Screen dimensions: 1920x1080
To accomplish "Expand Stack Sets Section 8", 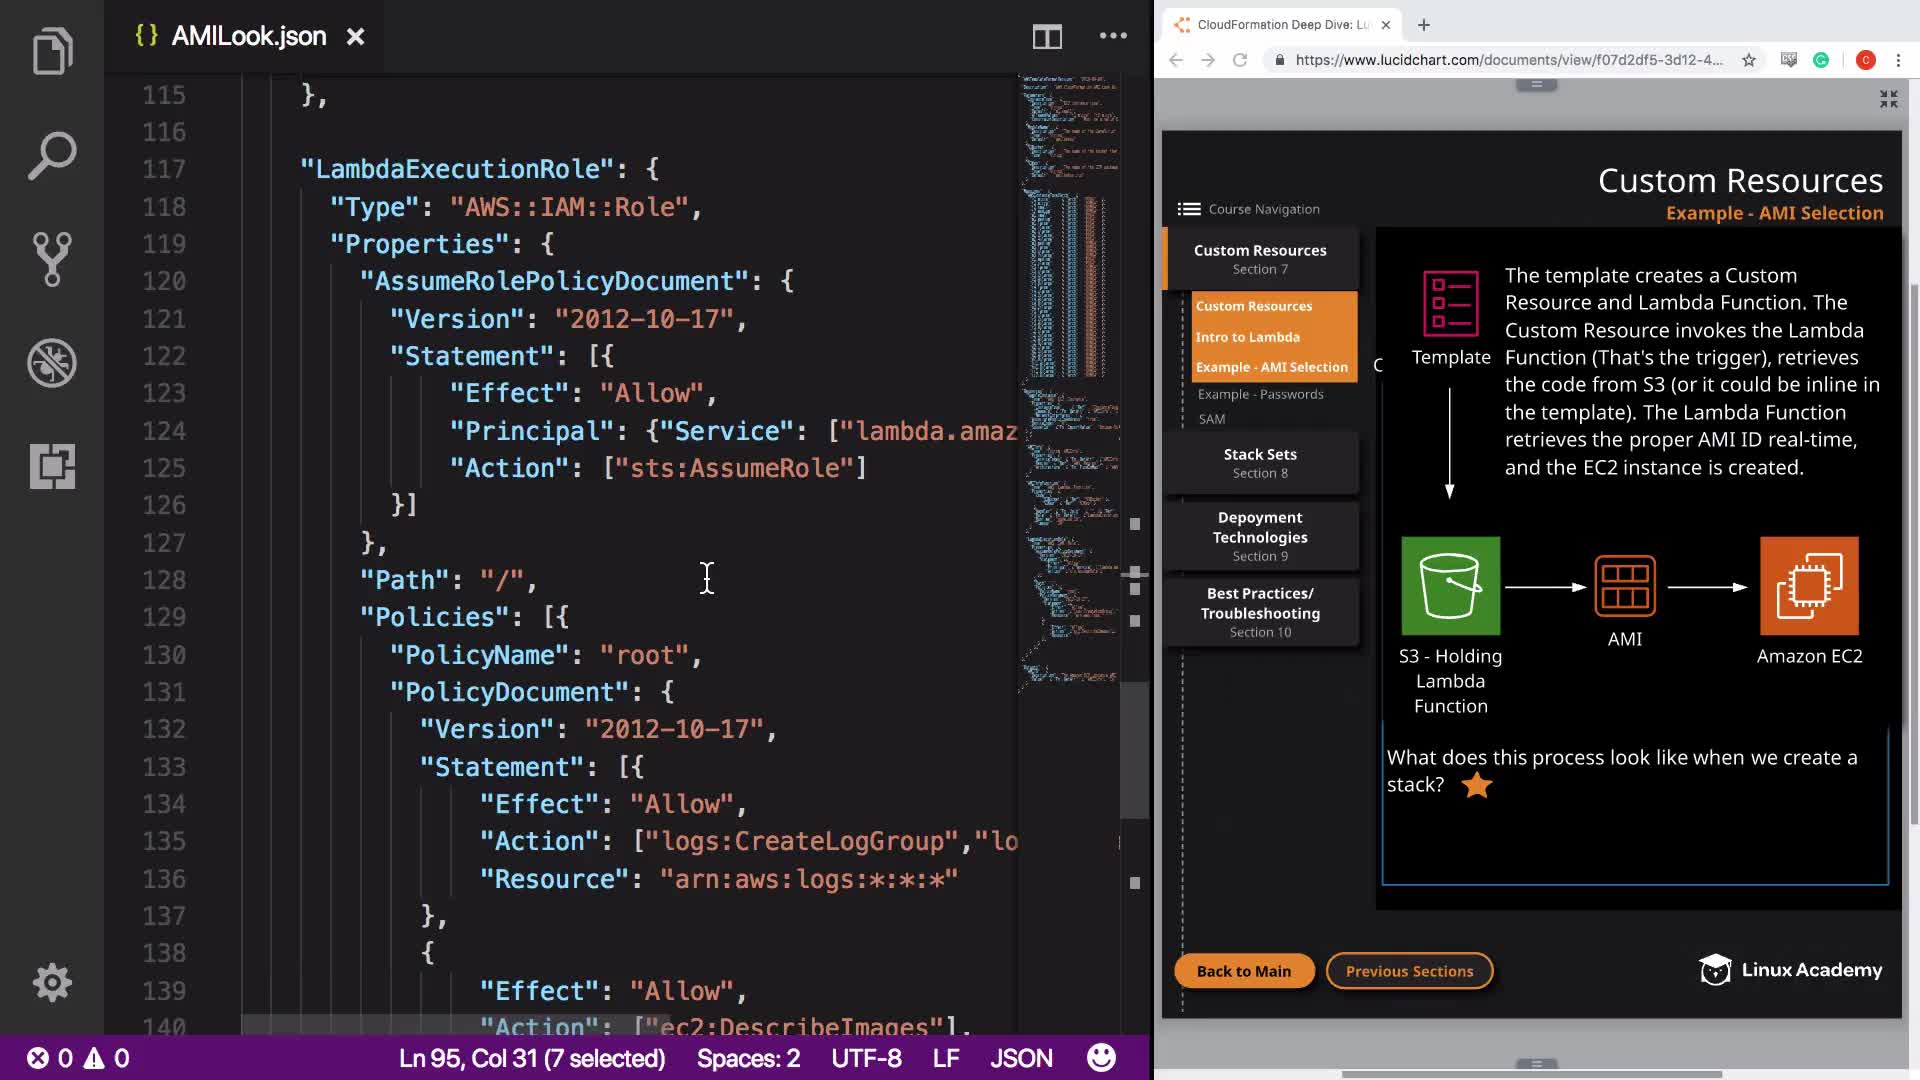I will [x=1260, y=463].
